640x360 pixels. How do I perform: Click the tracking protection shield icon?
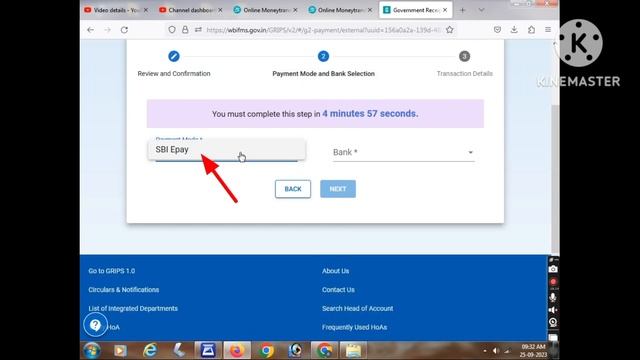172,30
